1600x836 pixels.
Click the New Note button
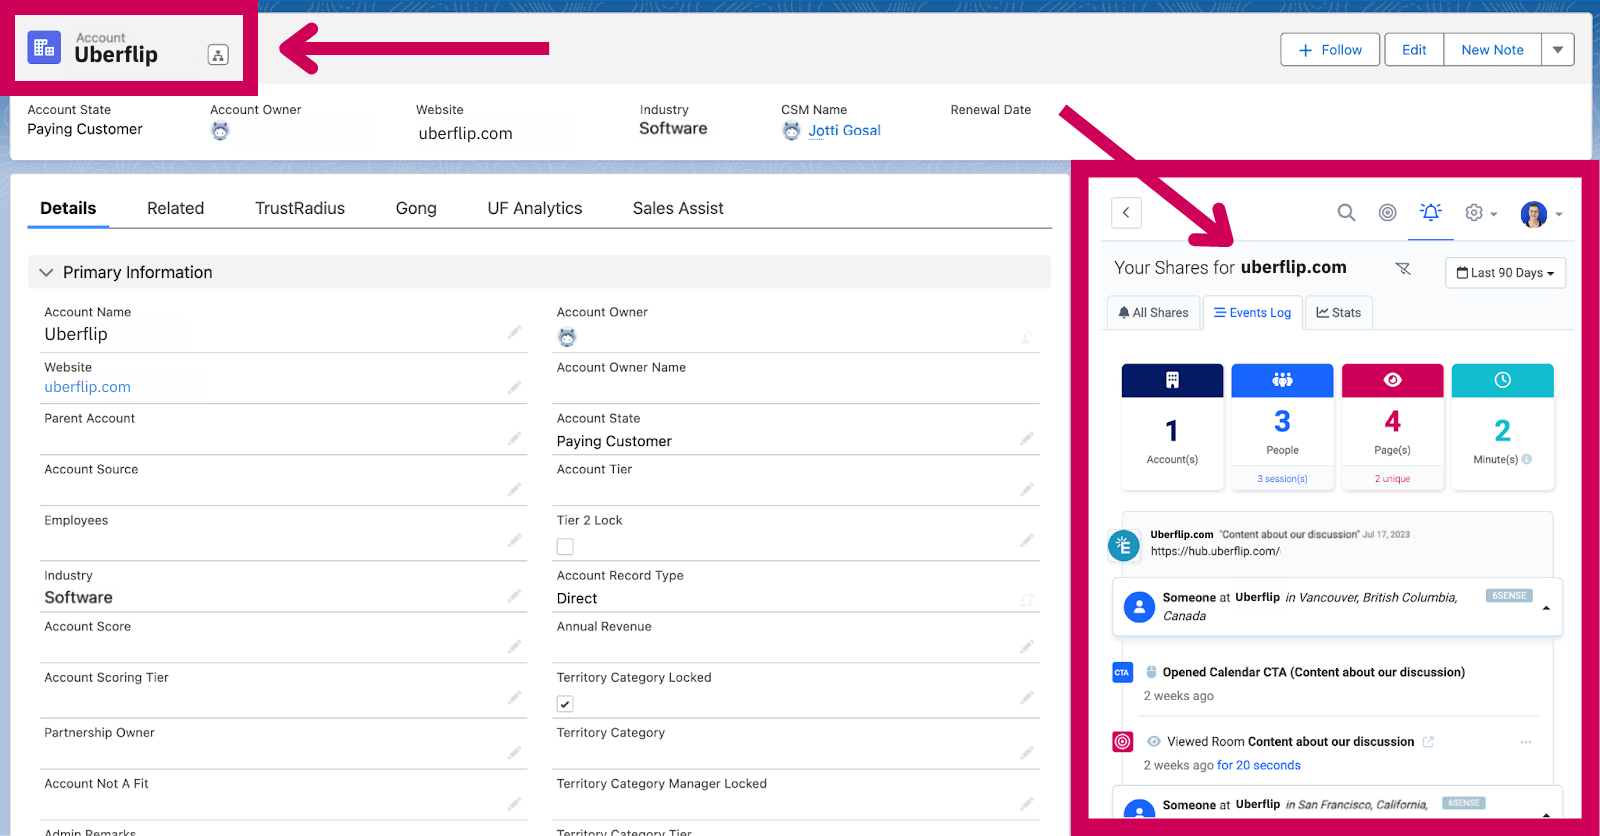[1492, 50]
